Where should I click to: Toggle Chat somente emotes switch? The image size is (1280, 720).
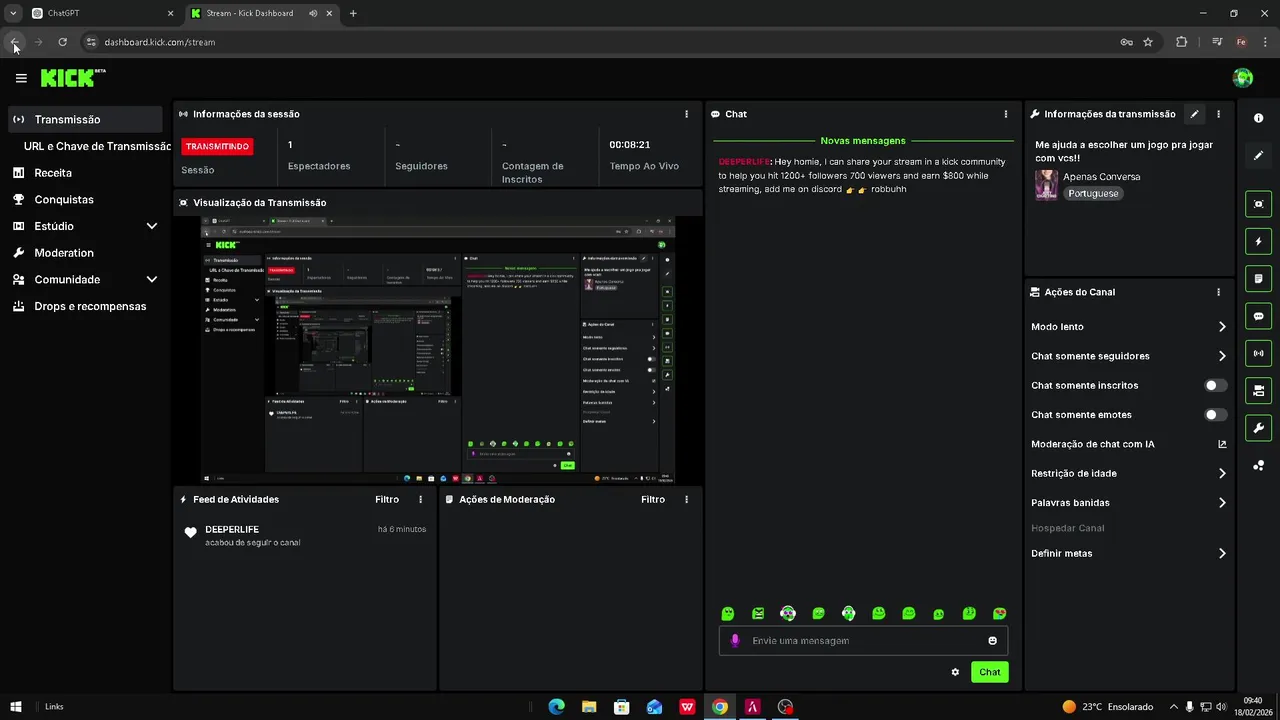tap(1215, 414)
